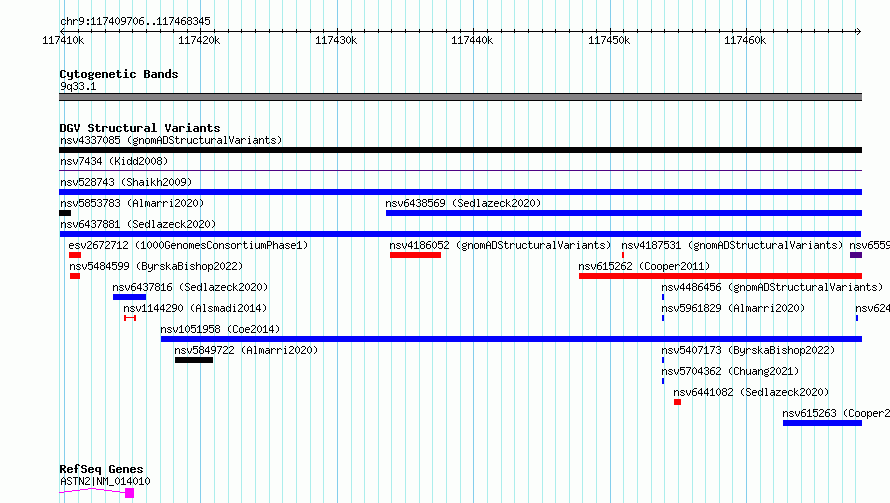Open nsv5407173 (ByrskaBishop2022) label
This screenshot has width=890, height=503.
749,350
